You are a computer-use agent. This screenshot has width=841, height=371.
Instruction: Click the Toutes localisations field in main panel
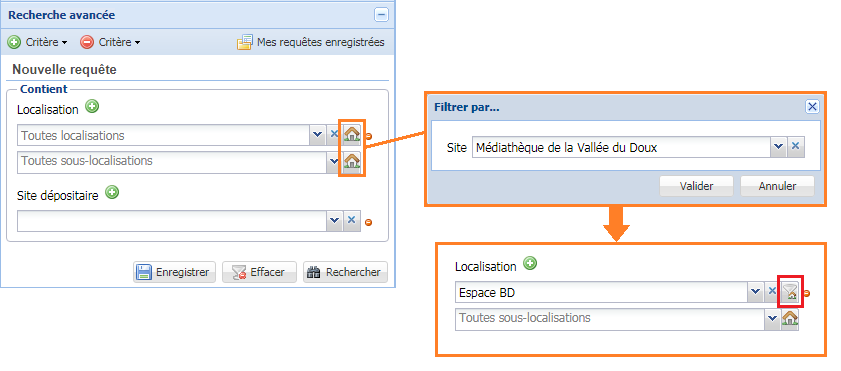(163, 135)
